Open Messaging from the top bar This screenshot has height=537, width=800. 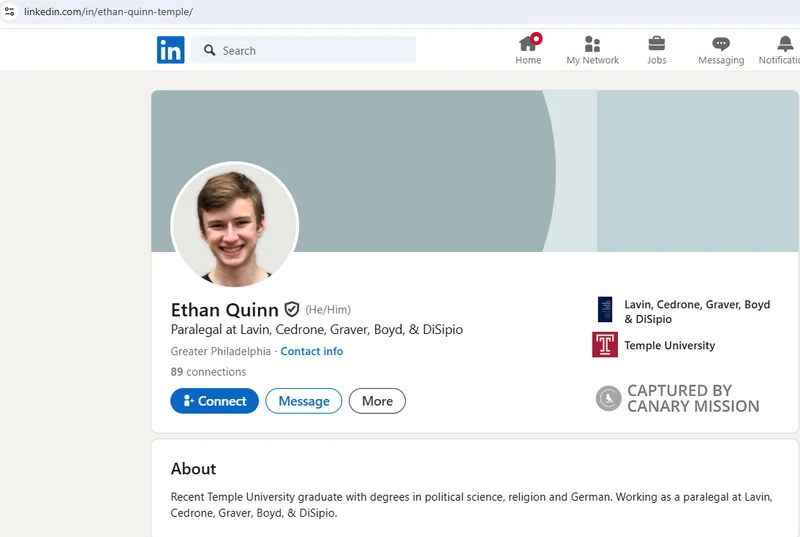point(721,50)
